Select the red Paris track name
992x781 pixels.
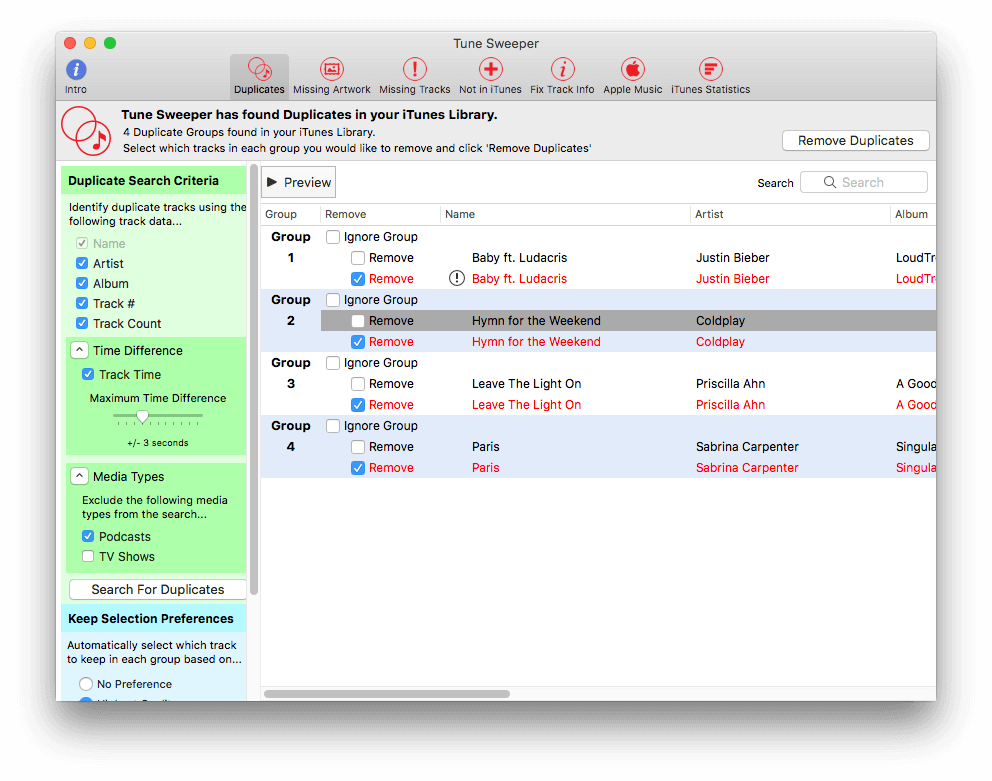[x=486, y=468]
